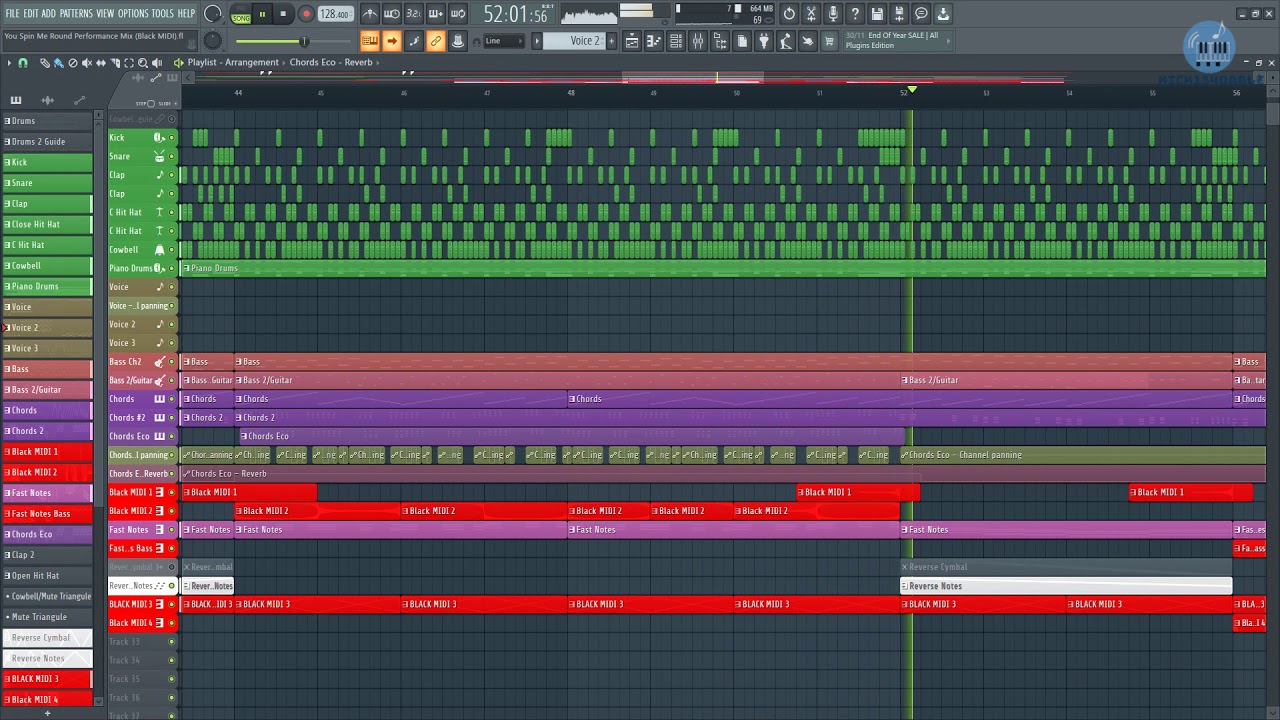Toggle the metronome icon
The image size is (1280, 720).
click(x=370, y=14)
